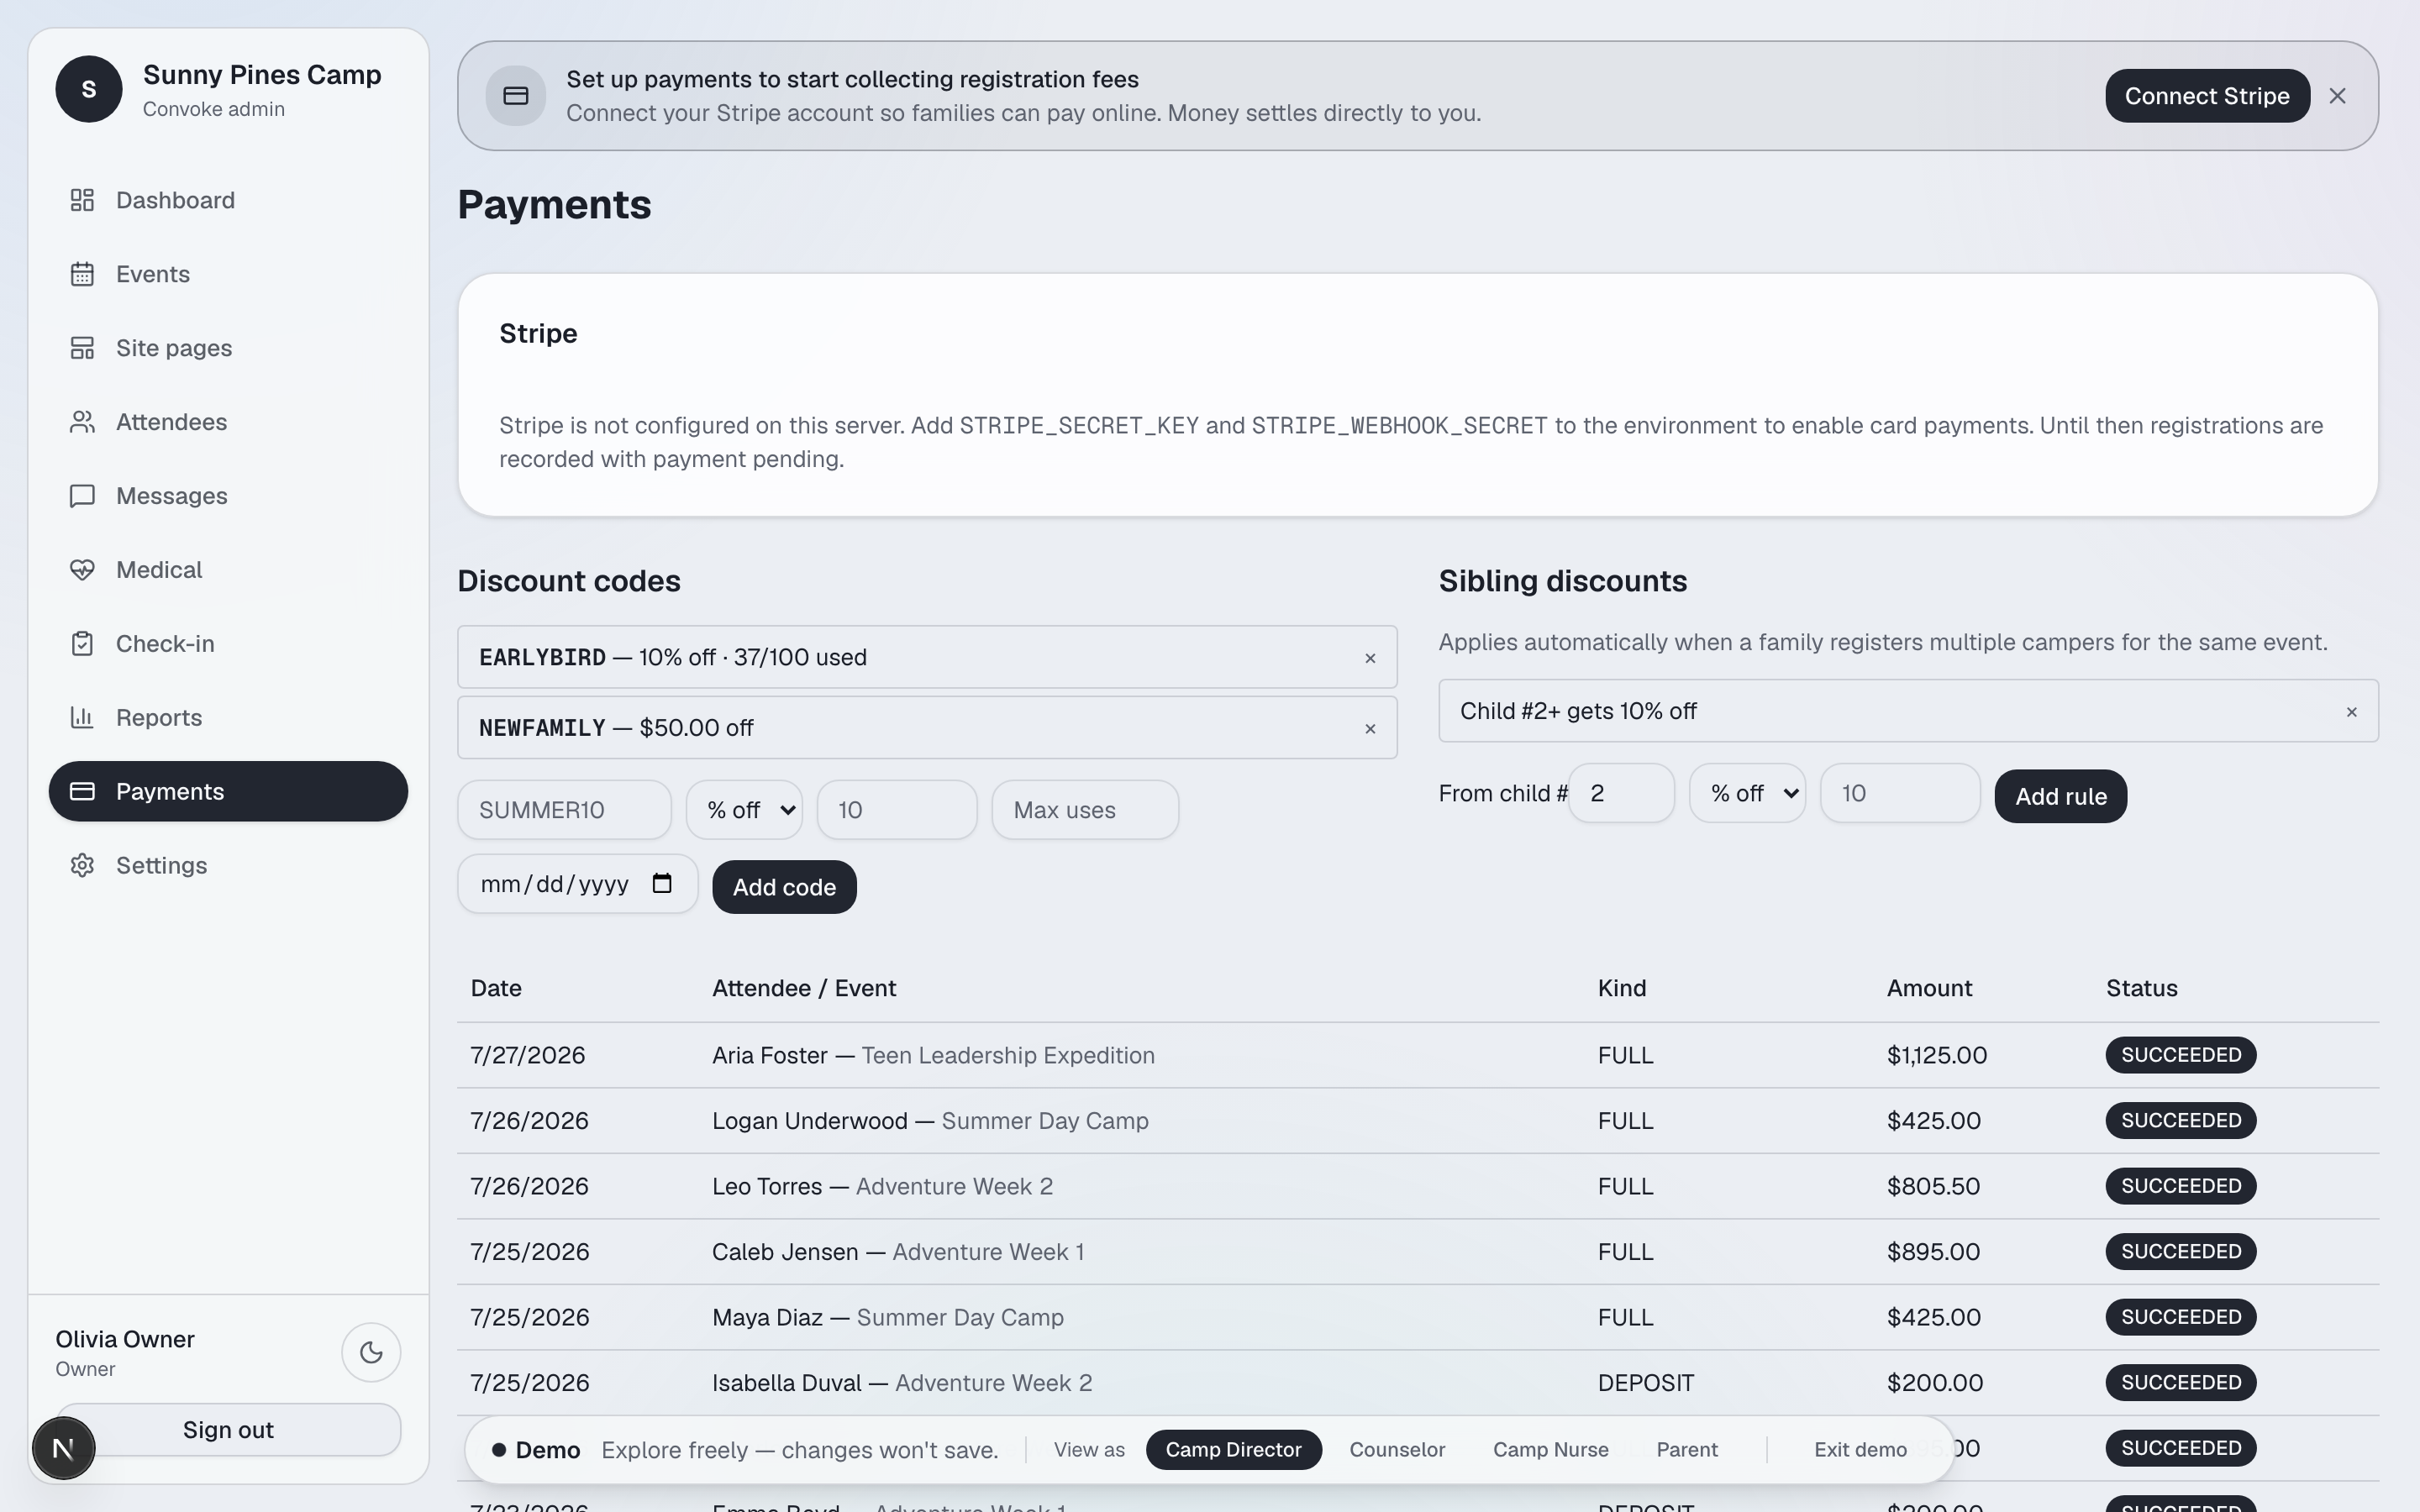Dismiss the Stripe setup banner
This screenshot has height=1512, width=2420.
click(x=2337, y=96)
